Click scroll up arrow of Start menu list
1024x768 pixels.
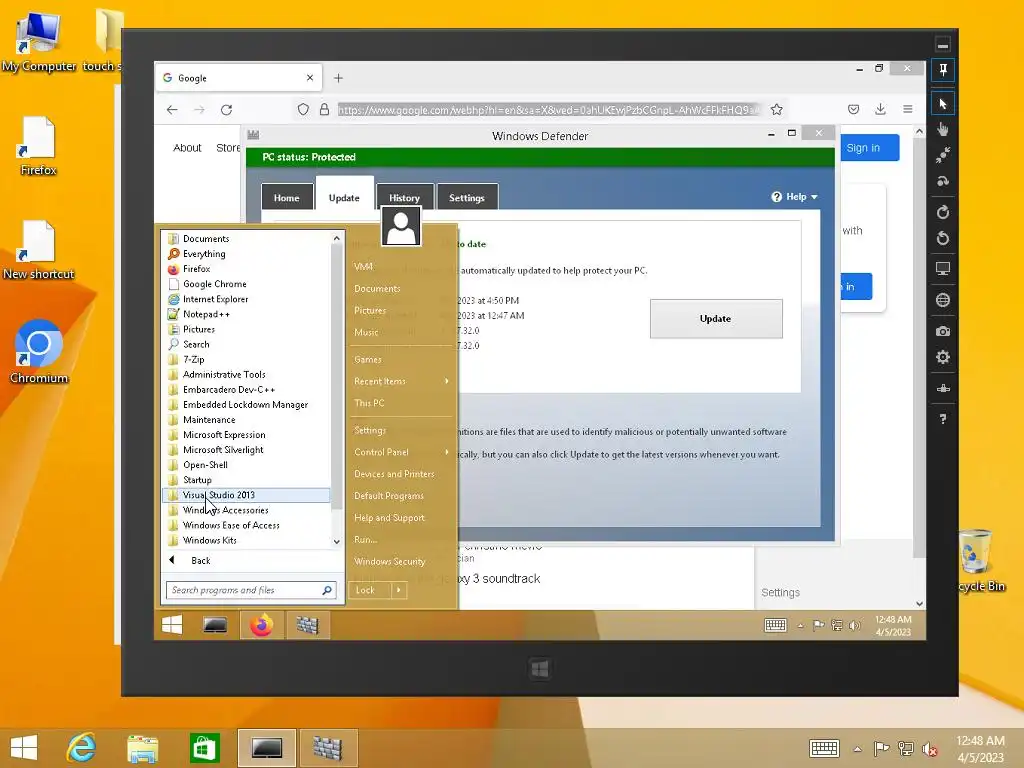[x=337, y=238]
